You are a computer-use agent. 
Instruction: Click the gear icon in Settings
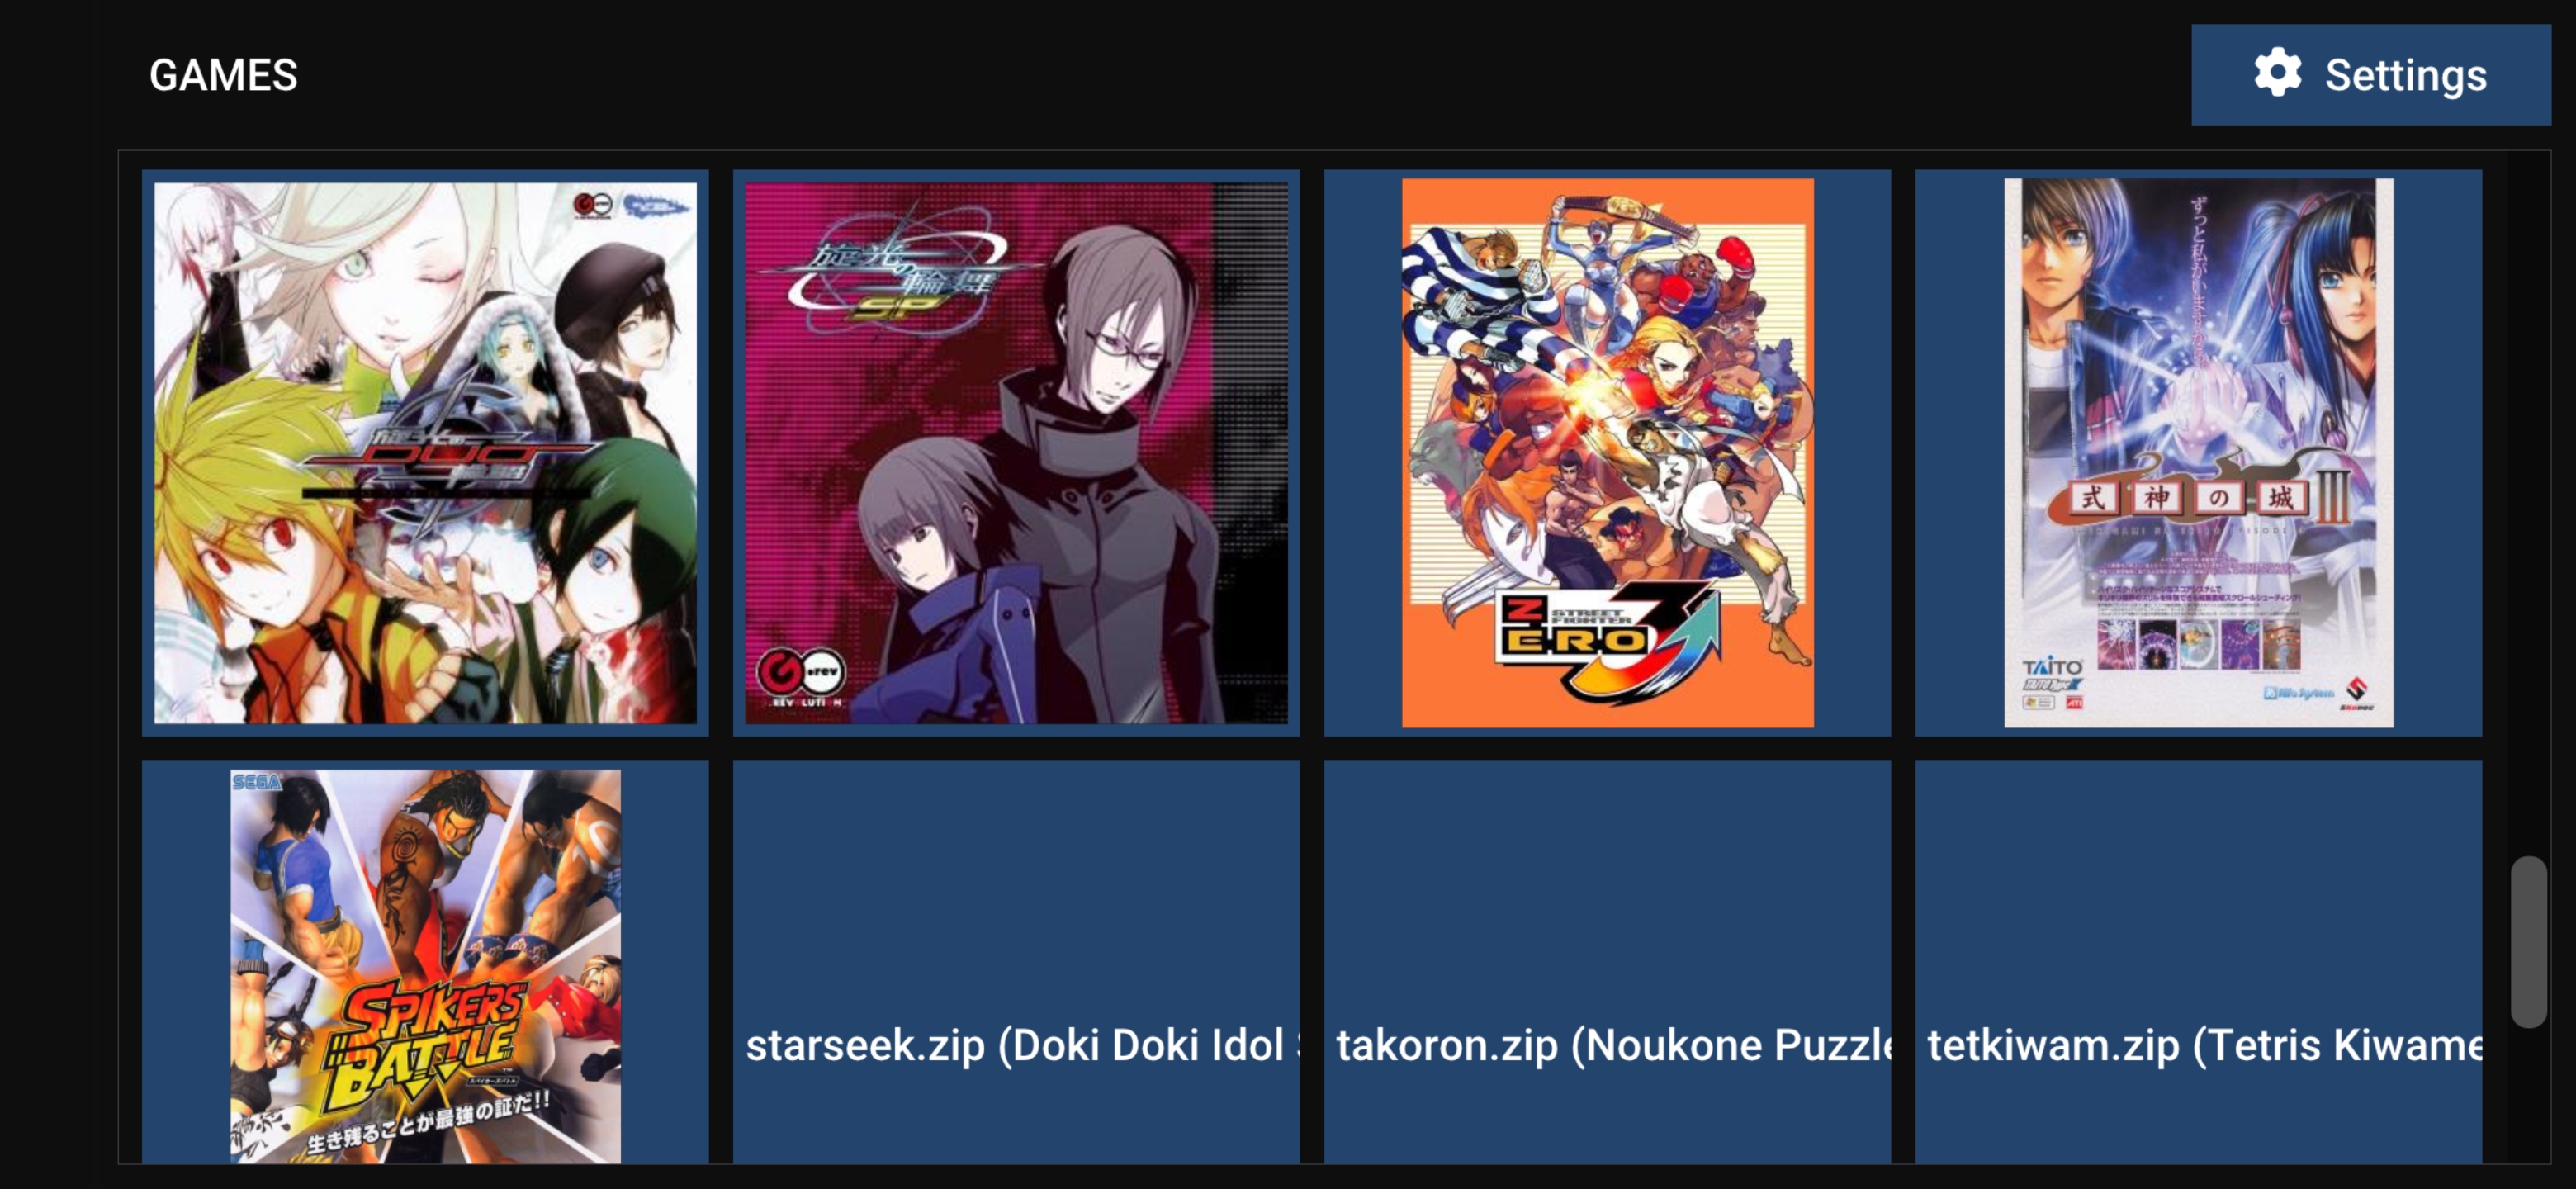(x=2277, y=73)
